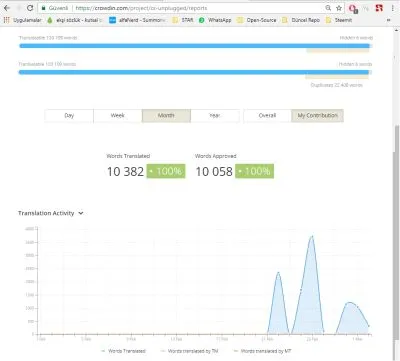Open the WhatsApp bookmark

point(215,20)
